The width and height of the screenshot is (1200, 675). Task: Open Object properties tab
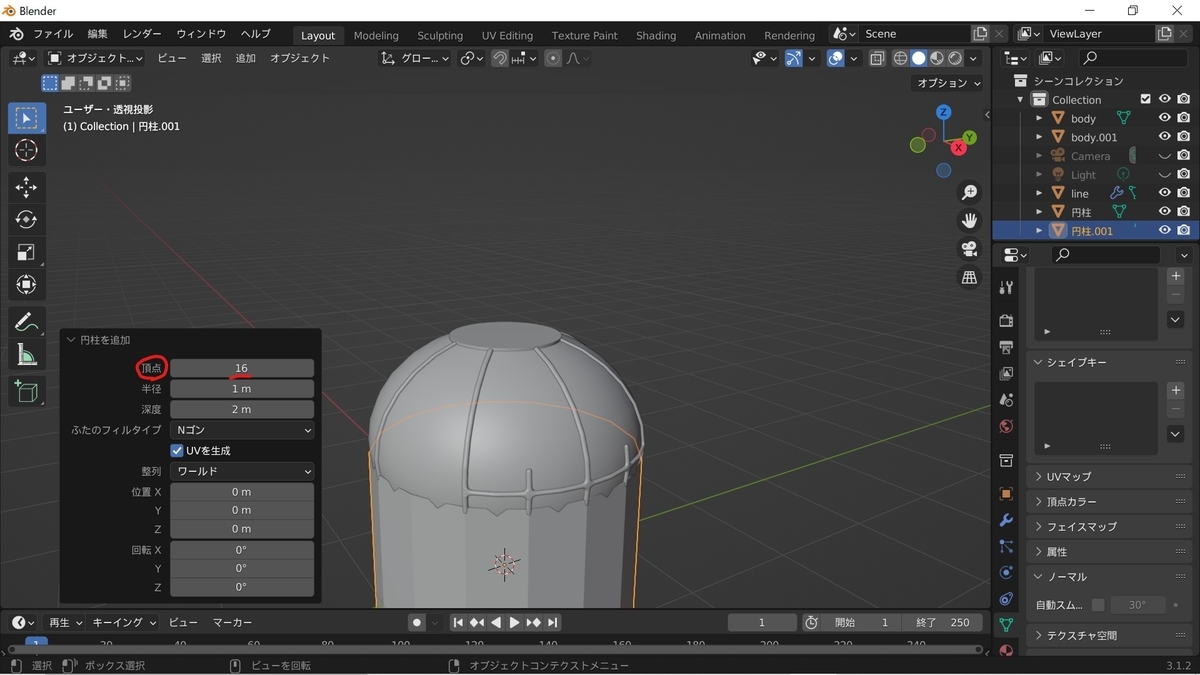click(x=1006, y=494)
